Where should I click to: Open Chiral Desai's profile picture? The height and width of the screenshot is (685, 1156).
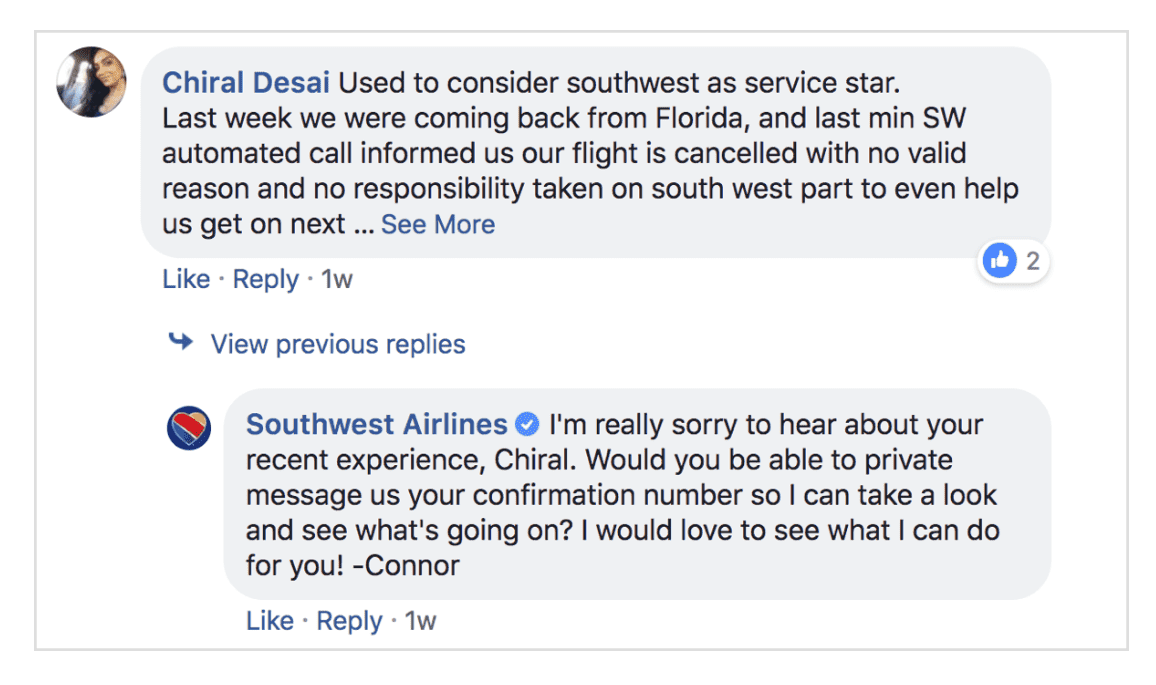[x=91, y=82]
